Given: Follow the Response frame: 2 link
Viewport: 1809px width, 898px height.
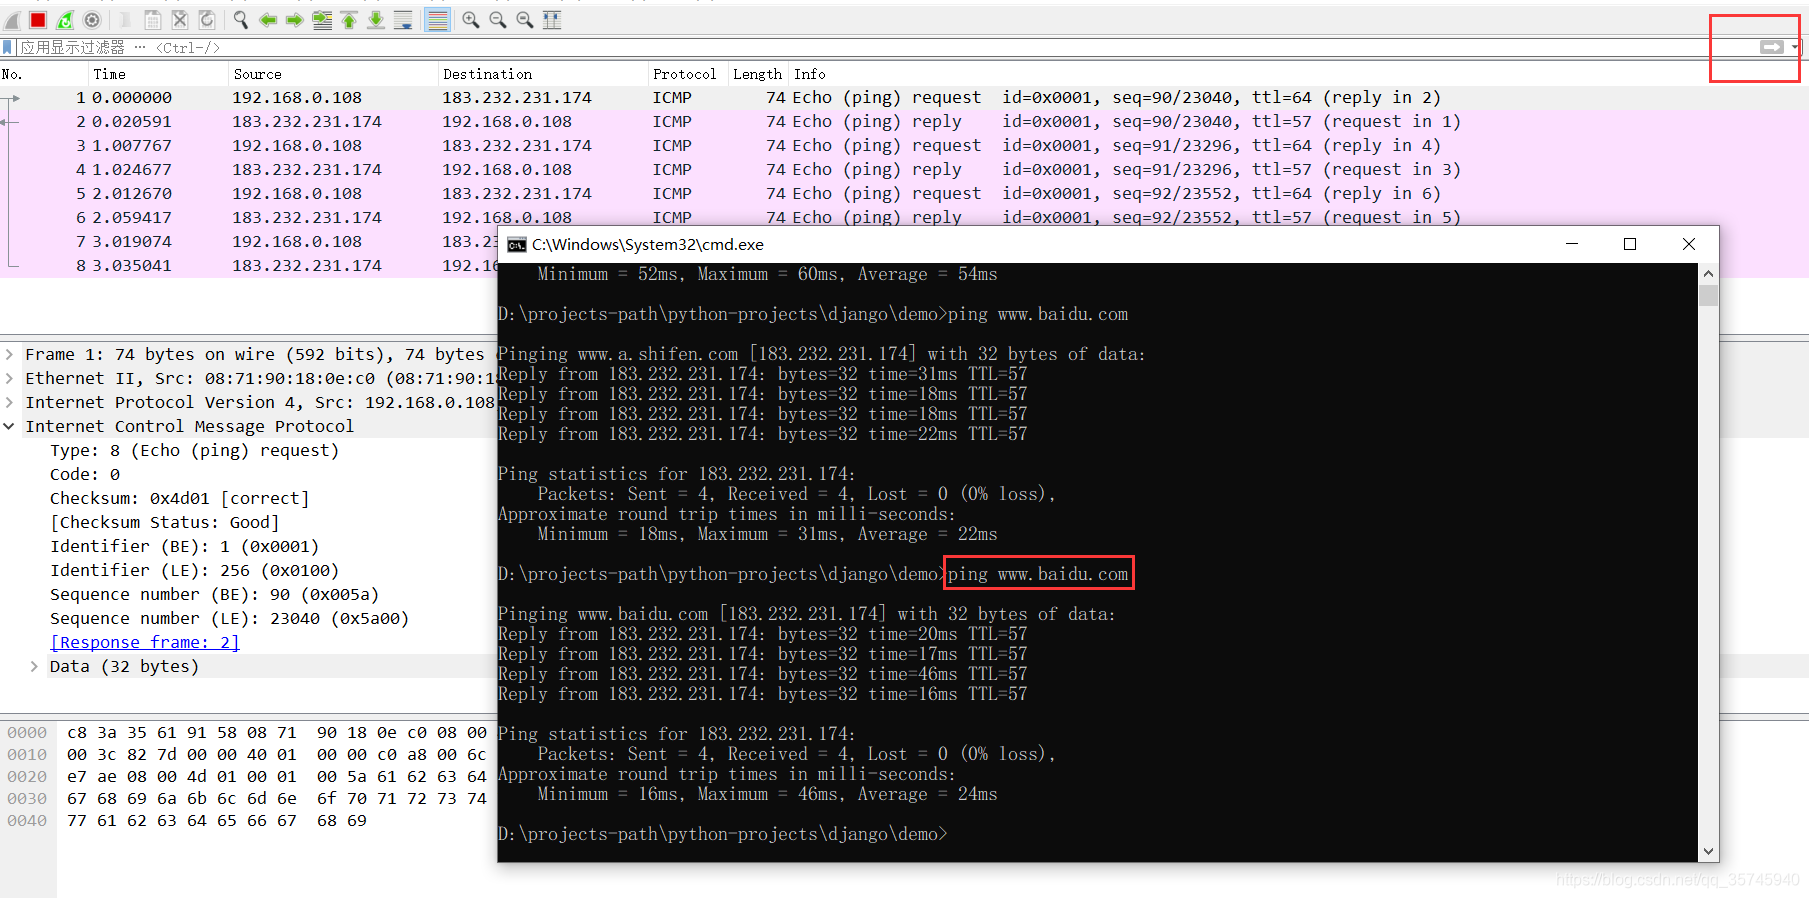Looking at the screenshot, I should click(145, 642).
